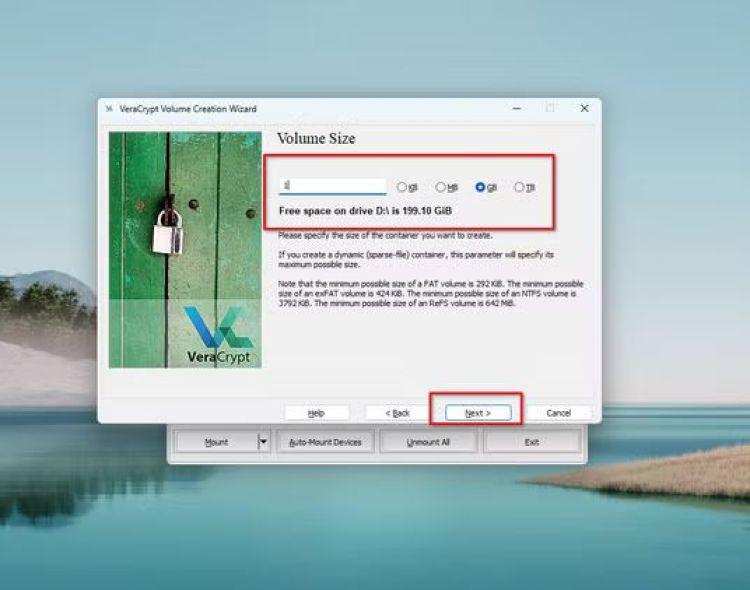The image size is (750, 590).
Task: Click the Mount button
Action: tap(216, 441)
